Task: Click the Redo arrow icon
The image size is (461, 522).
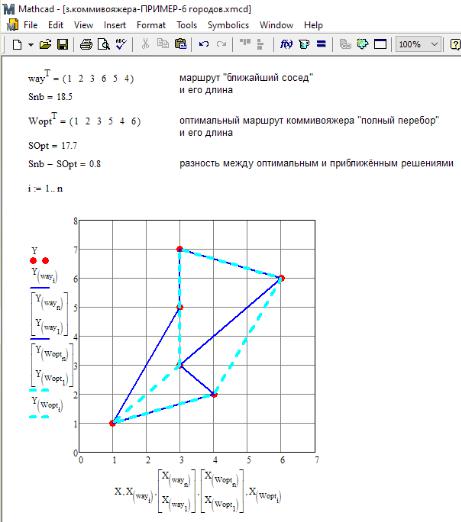Action: tap(221, 44)
